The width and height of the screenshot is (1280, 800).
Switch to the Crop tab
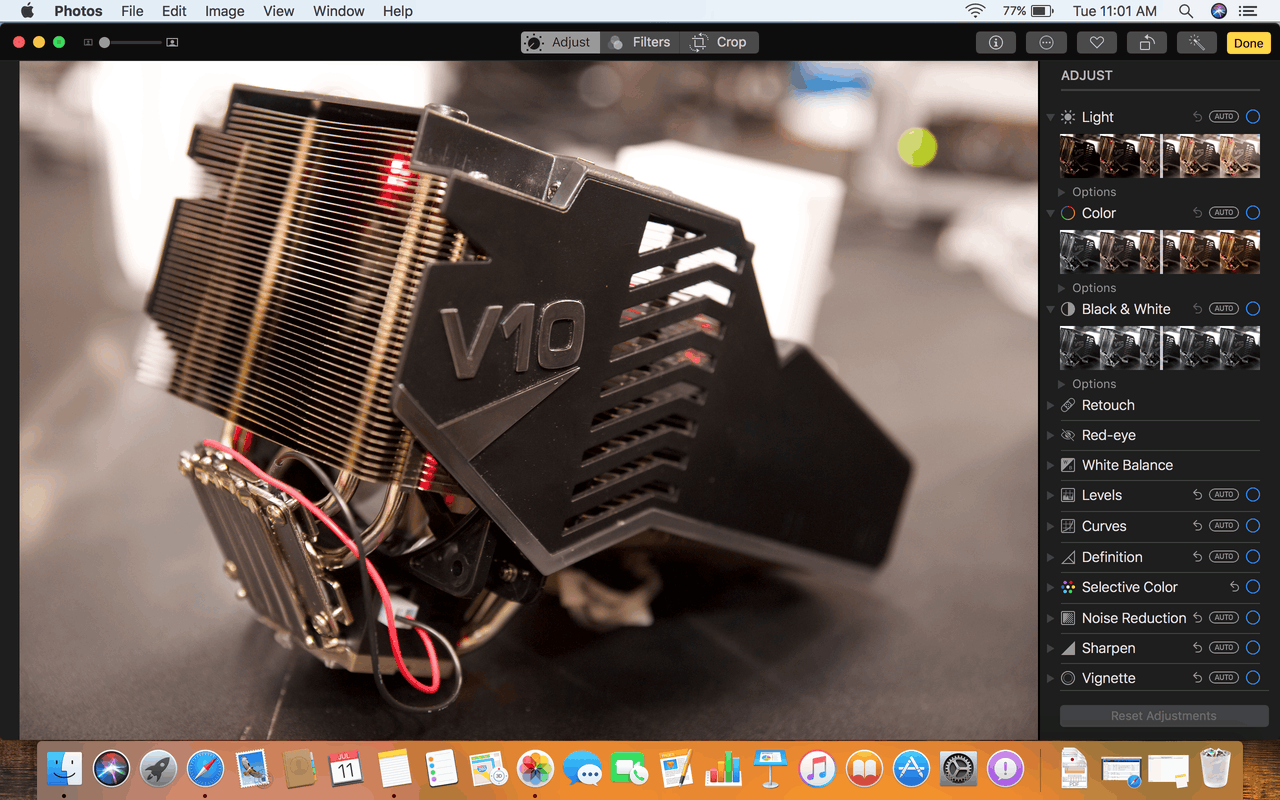[720, 42]
